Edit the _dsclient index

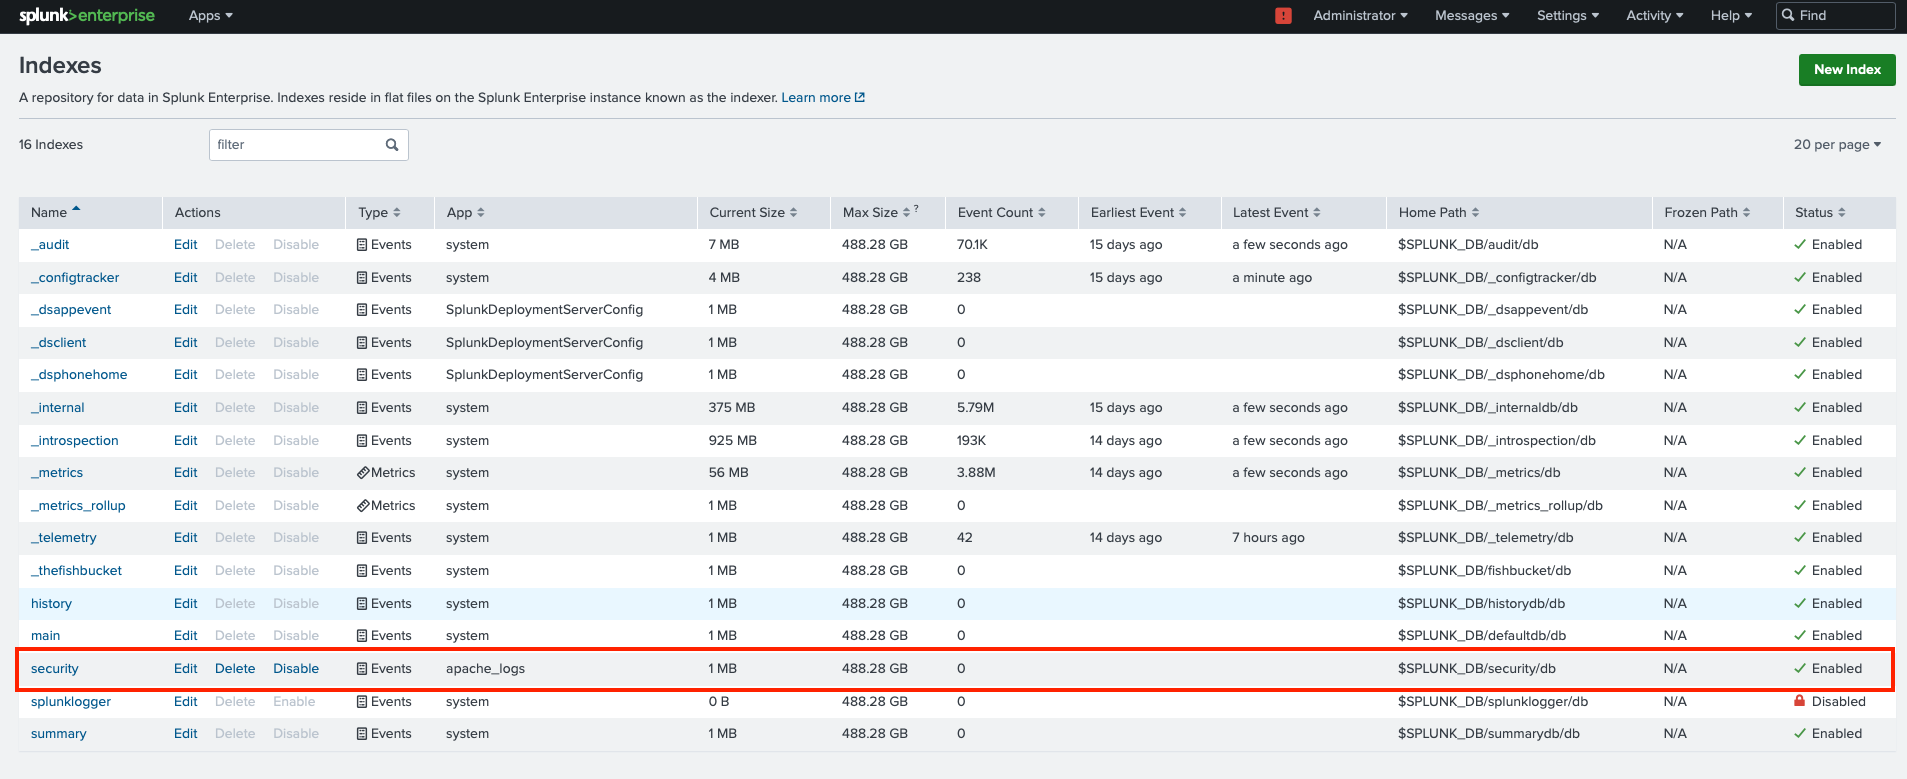click(x=186, y=343)
